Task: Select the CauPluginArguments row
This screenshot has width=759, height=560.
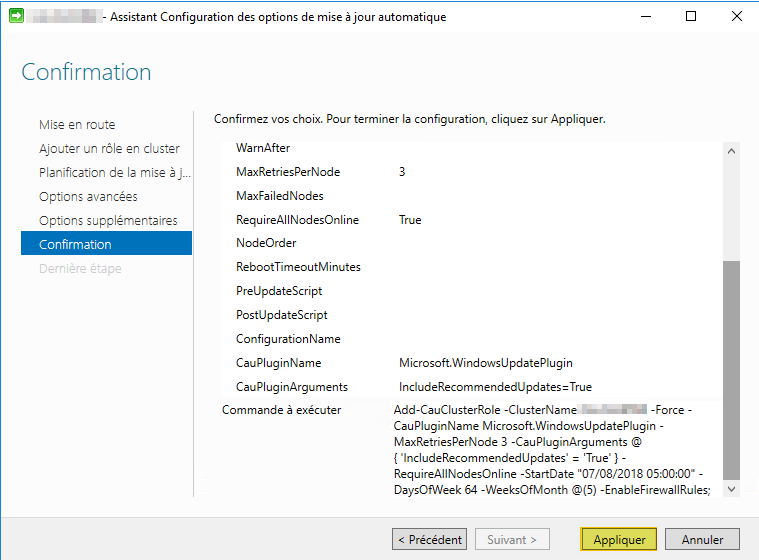Action: pos(292,387)
